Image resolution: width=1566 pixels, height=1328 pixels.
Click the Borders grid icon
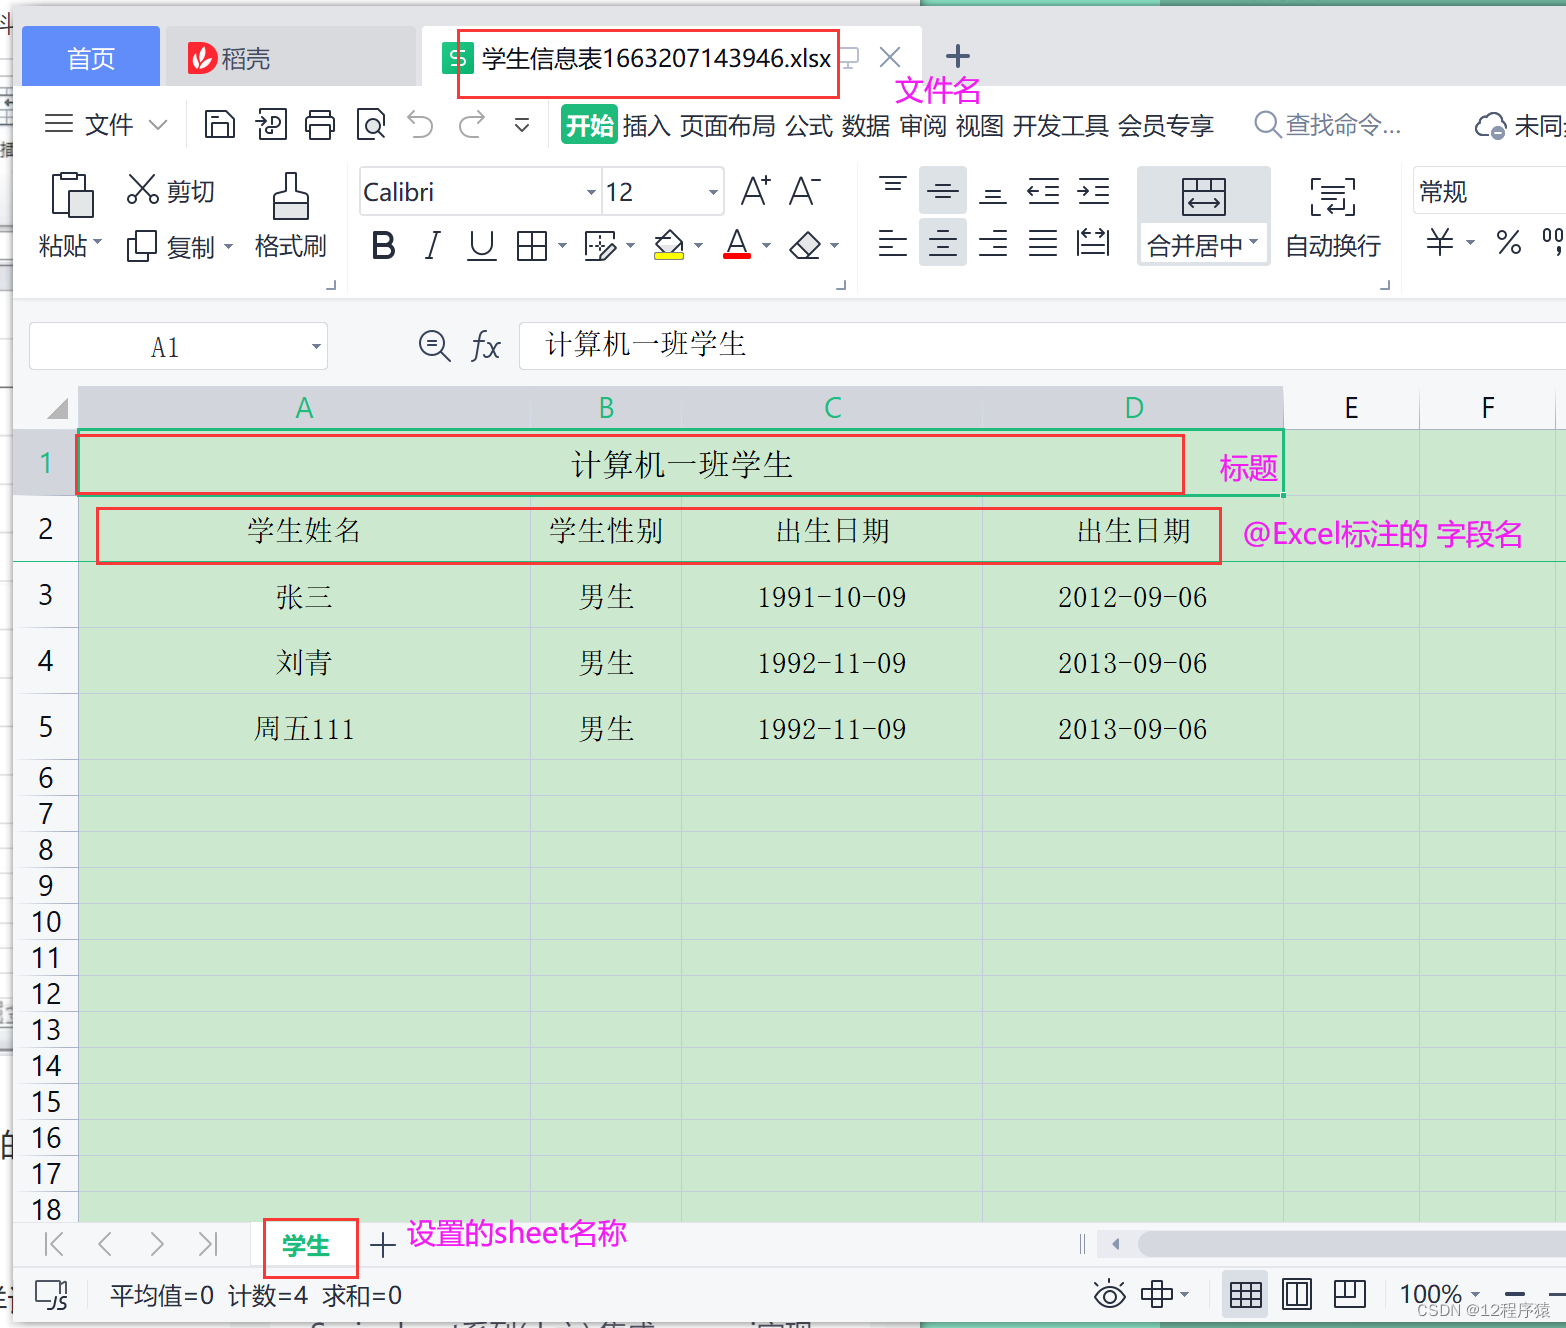pos(532,245)
